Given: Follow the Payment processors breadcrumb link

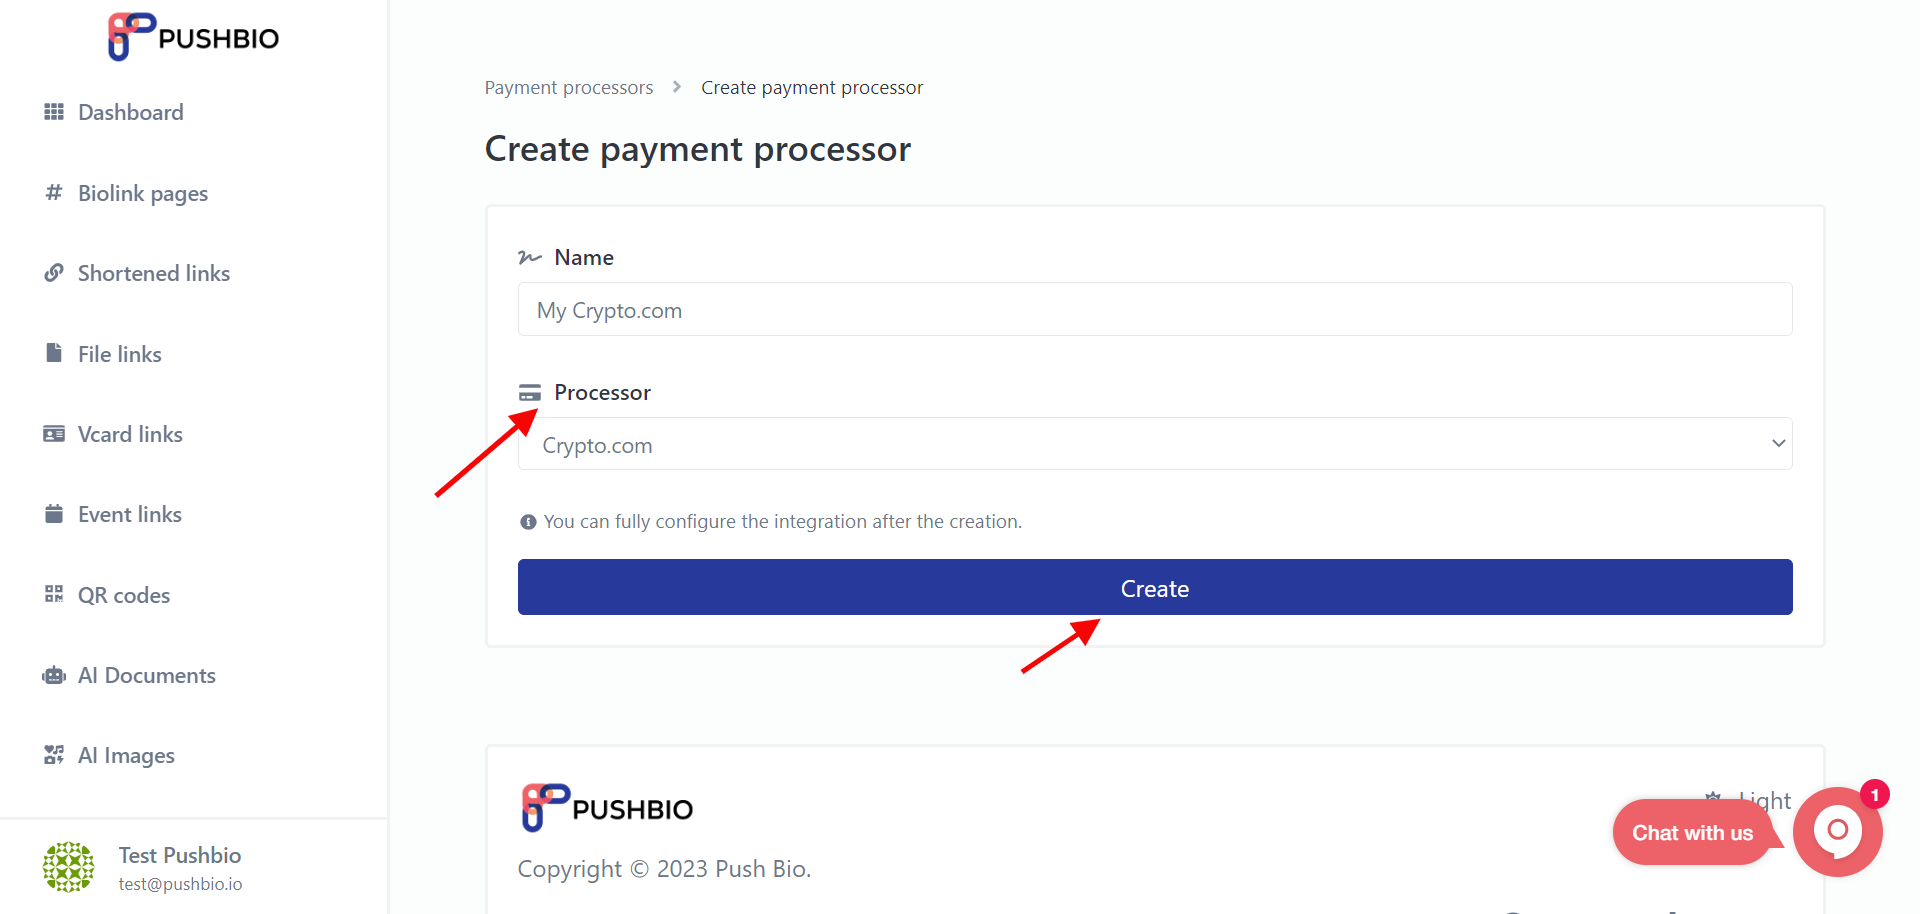Looking at the screenshot, I should (569, 88).
